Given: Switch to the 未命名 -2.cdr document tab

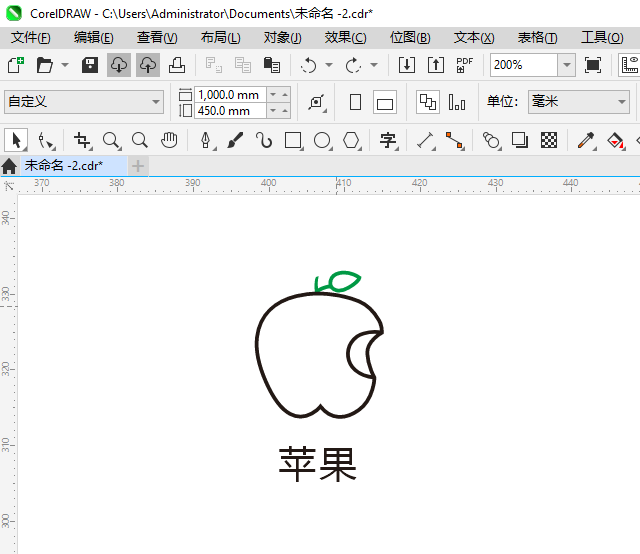Looking at the screenshot, I should pyautogui.click(x=73, y=166).
